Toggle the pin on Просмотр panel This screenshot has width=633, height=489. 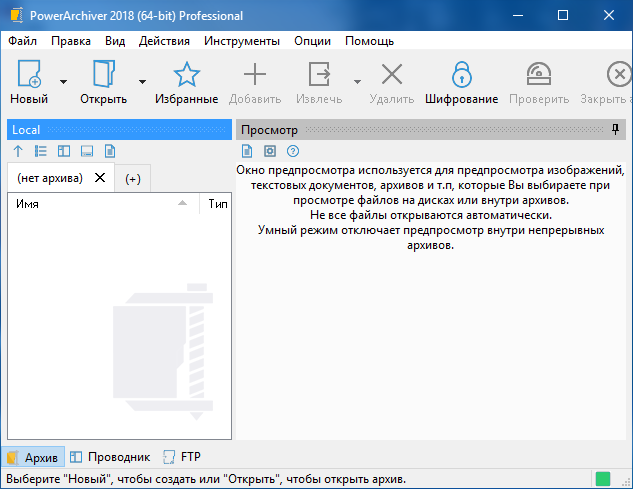click(616, 130)
